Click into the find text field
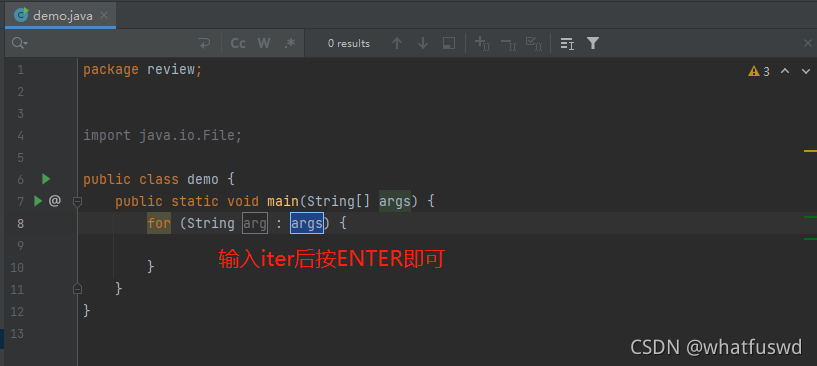The width and height of the screenshot is (817, 366). point(109,43)
